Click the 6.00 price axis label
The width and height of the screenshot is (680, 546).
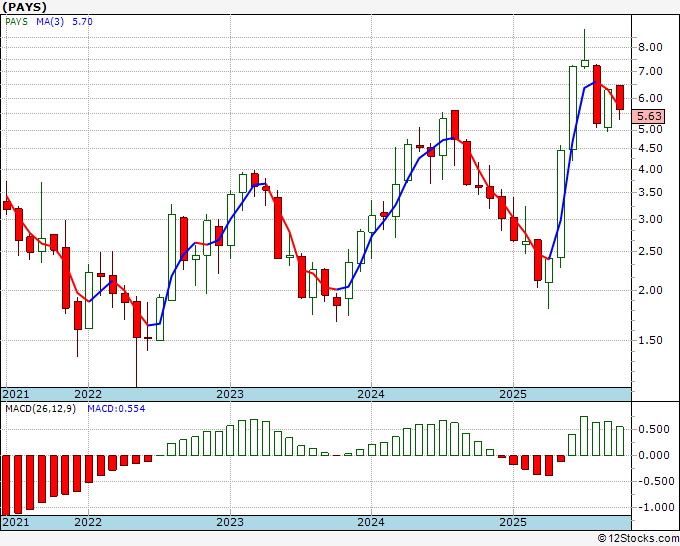point(650,98)
